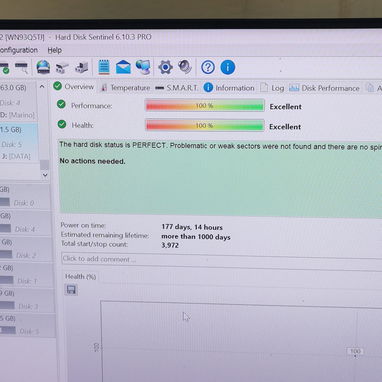Click the '3,972' start/stop count value
Screen dimensions: 382x382
(x=170, y=245)
